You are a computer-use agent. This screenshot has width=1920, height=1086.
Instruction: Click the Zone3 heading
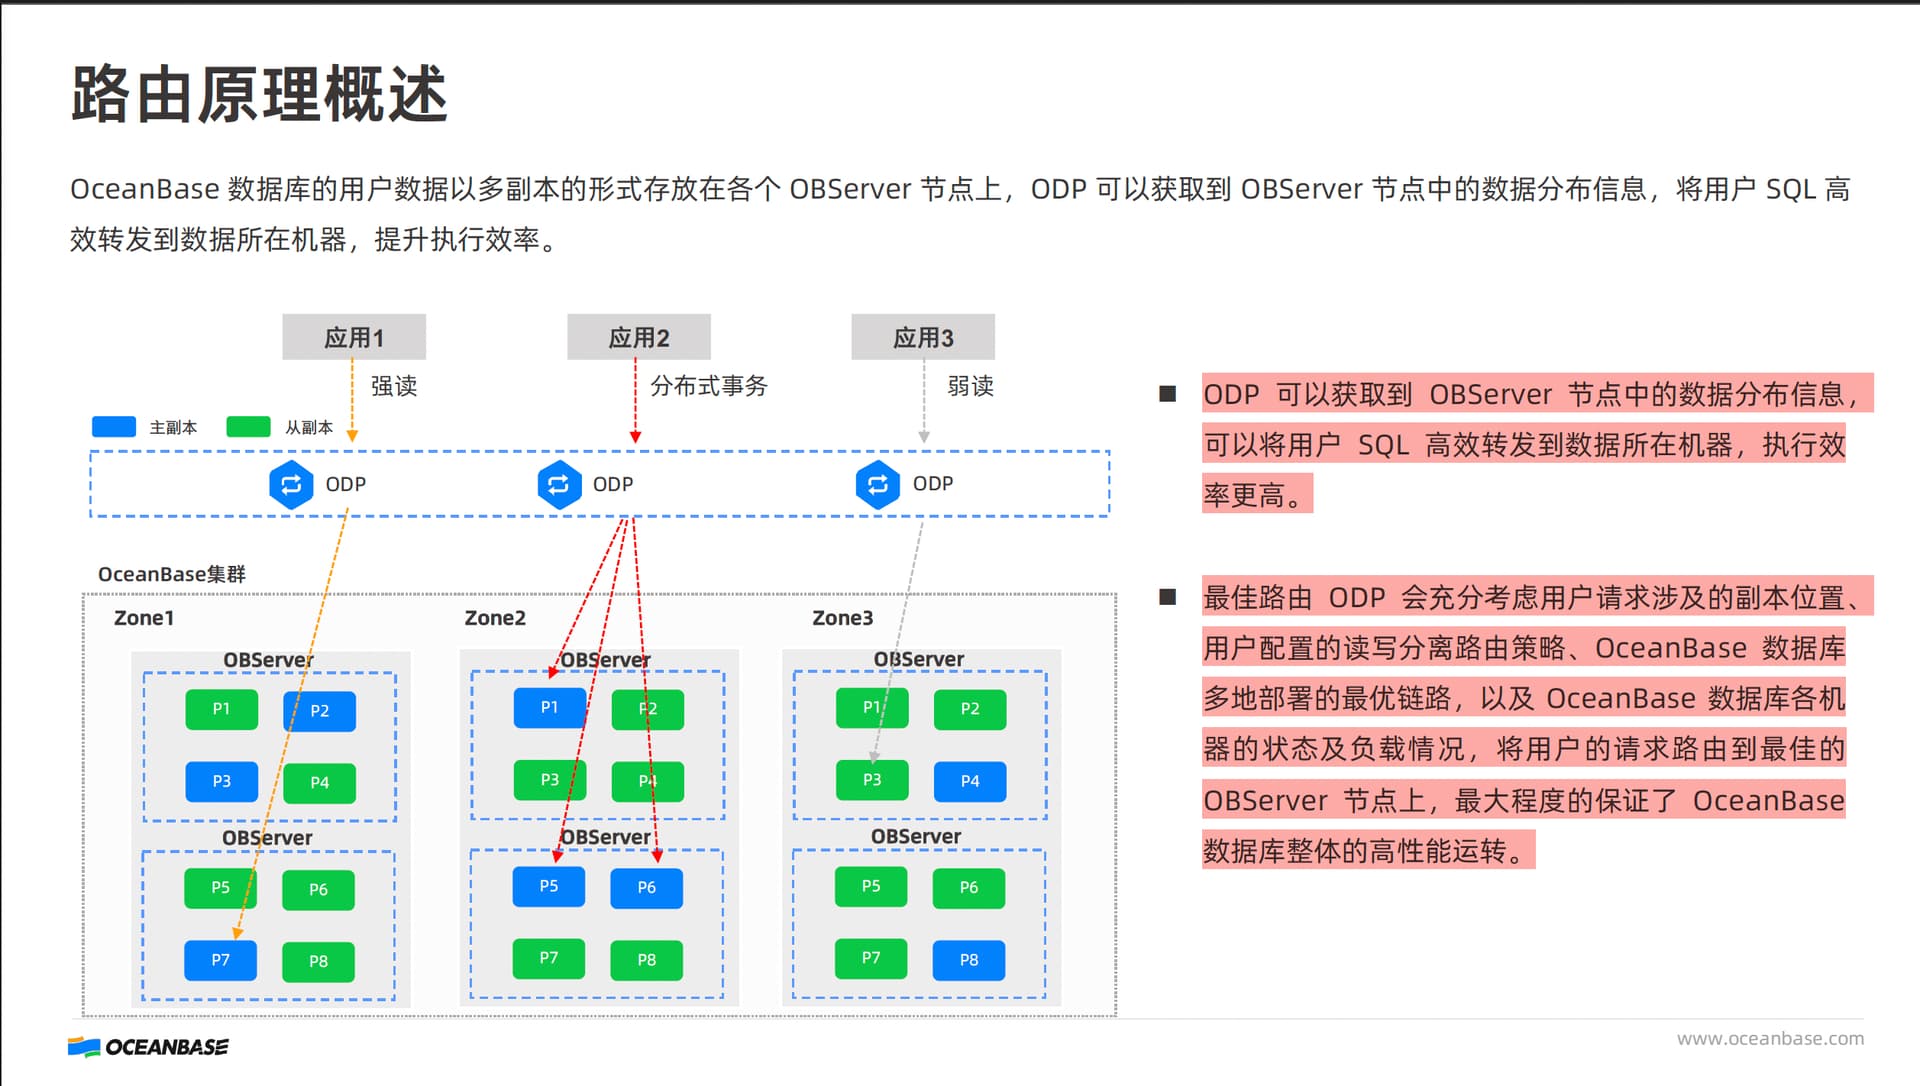[843, 618]
